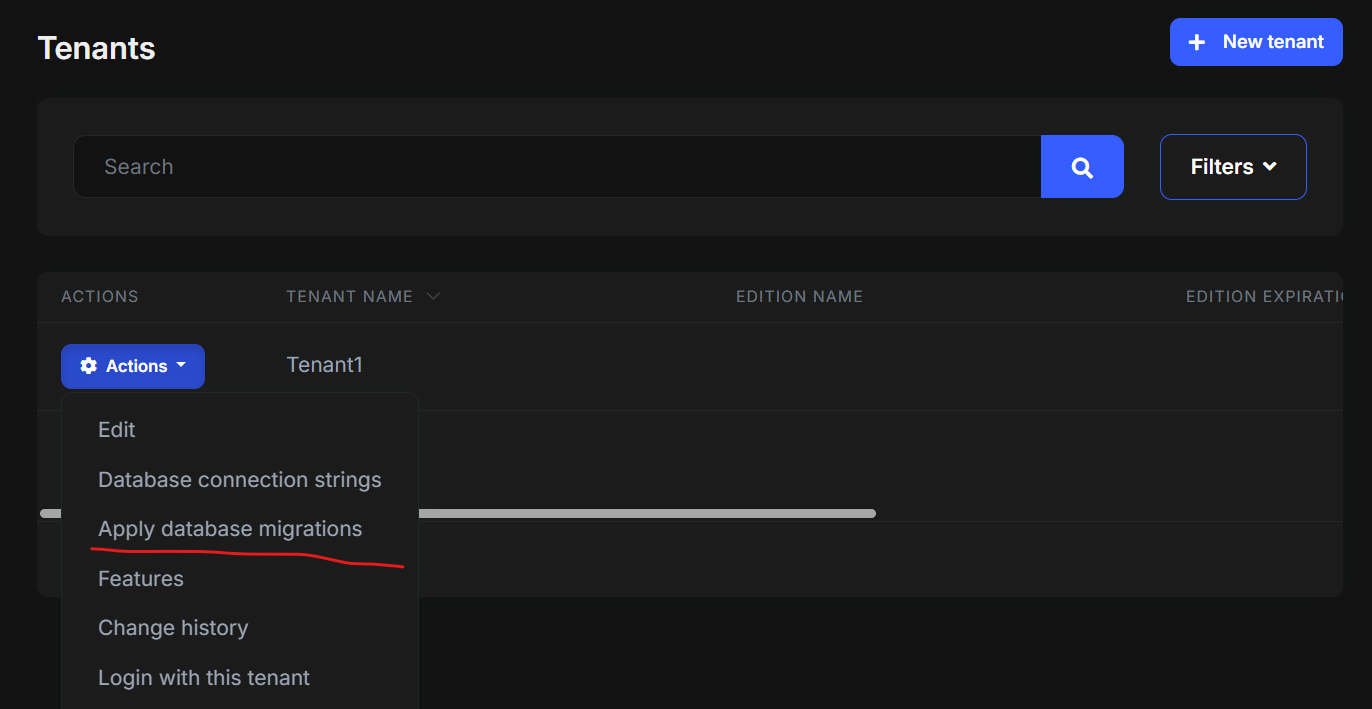The width and height of the screenshot is (1372, 709).
Task: Click the Actions column header
Action: coord(100,297)
